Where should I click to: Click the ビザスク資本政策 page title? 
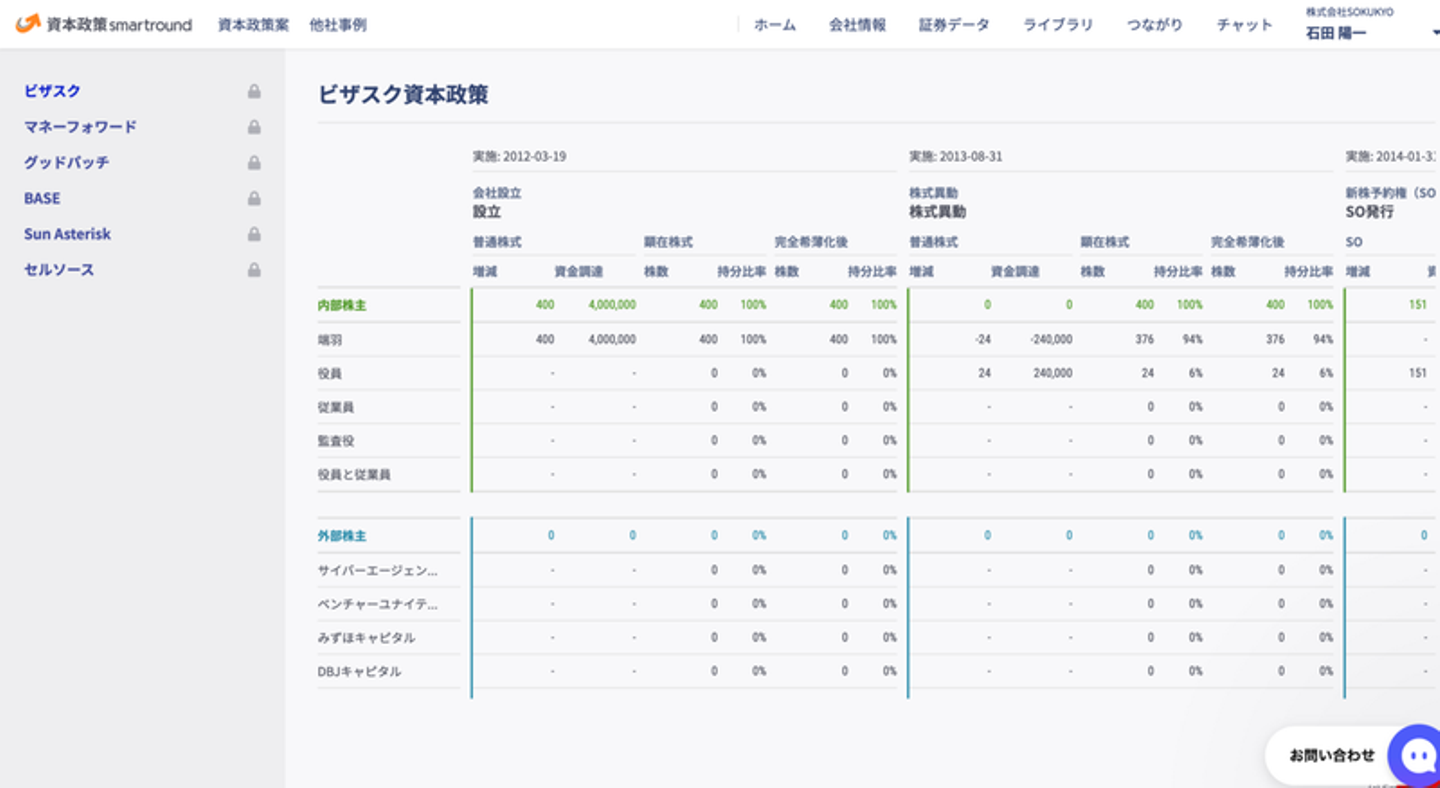[x=403, y=95]
